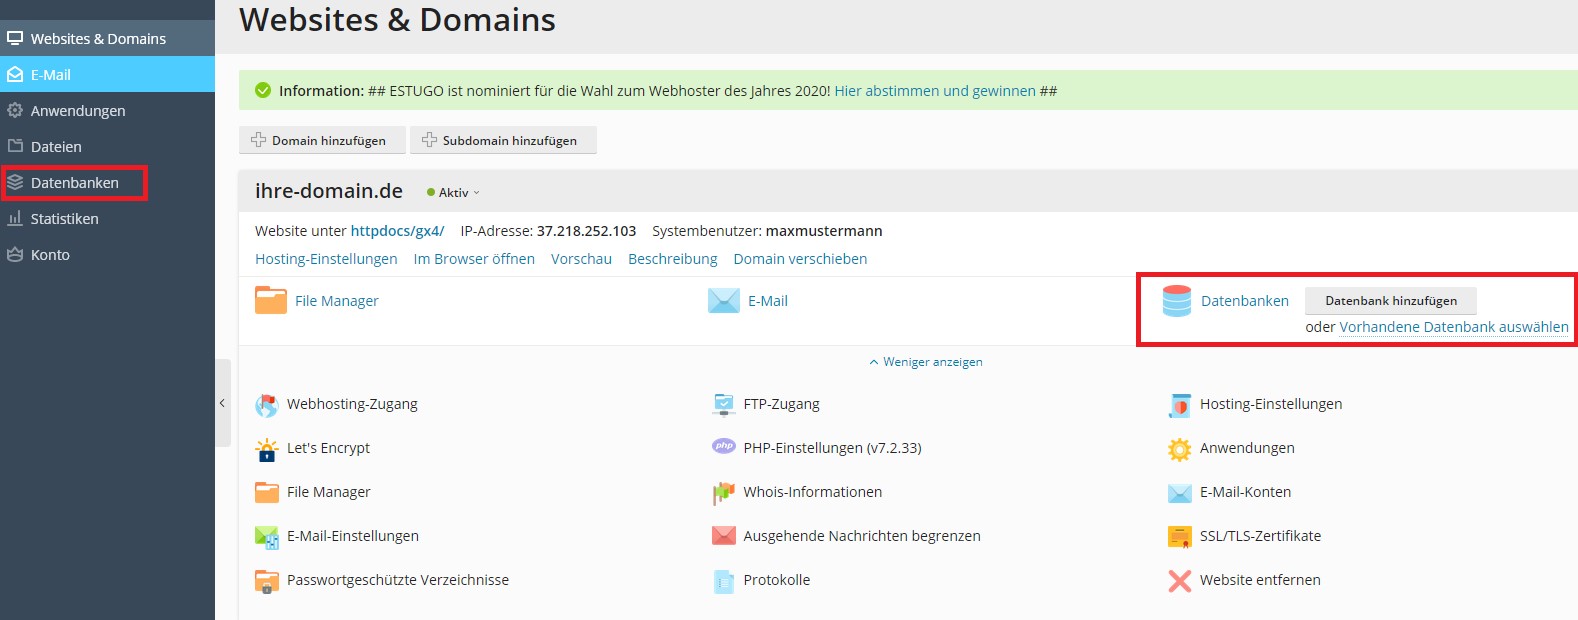Open the Aktiv status dropdown

[x=454, y=193]
